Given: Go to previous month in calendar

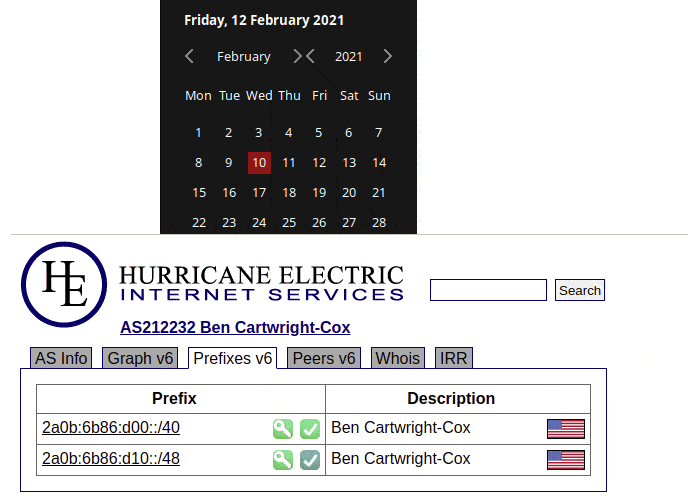Looking at the screenshot, I should pyautogui.click(x=189, y=56).
